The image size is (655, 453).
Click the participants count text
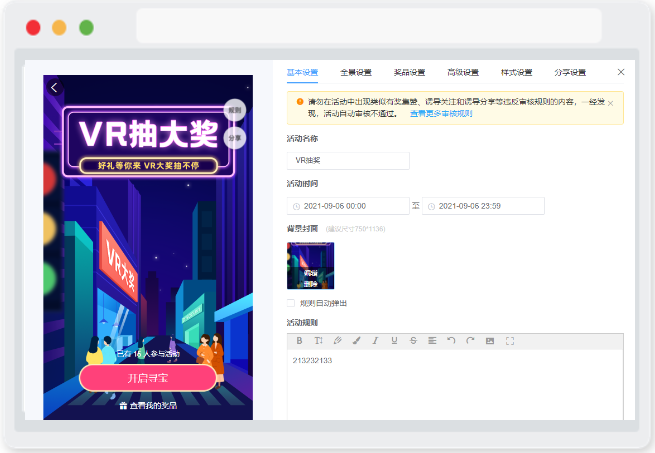[x=148, y=354]
